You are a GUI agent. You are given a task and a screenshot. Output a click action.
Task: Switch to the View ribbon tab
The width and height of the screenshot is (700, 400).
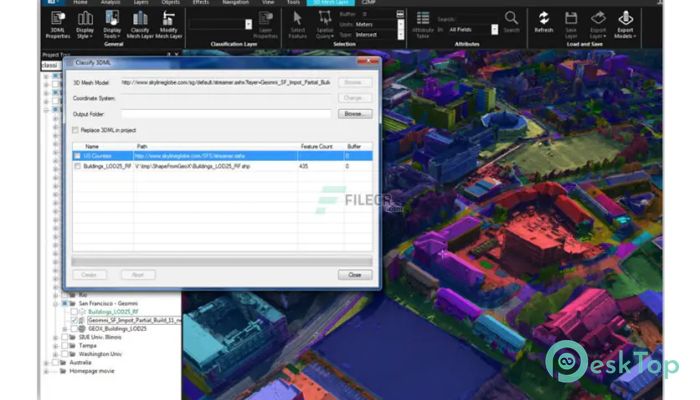tap(268, 2)
